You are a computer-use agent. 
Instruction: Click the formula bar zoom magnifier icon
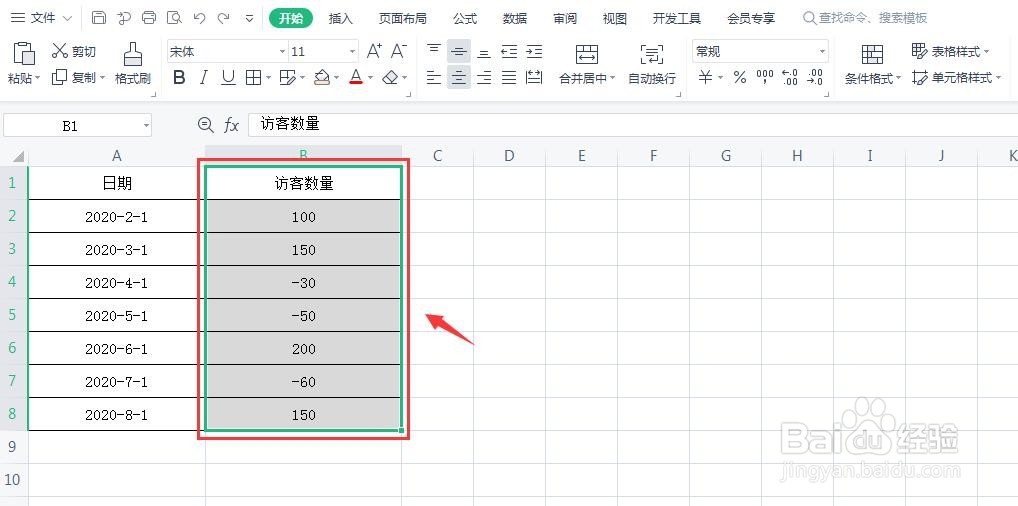(x=205, y=125)
